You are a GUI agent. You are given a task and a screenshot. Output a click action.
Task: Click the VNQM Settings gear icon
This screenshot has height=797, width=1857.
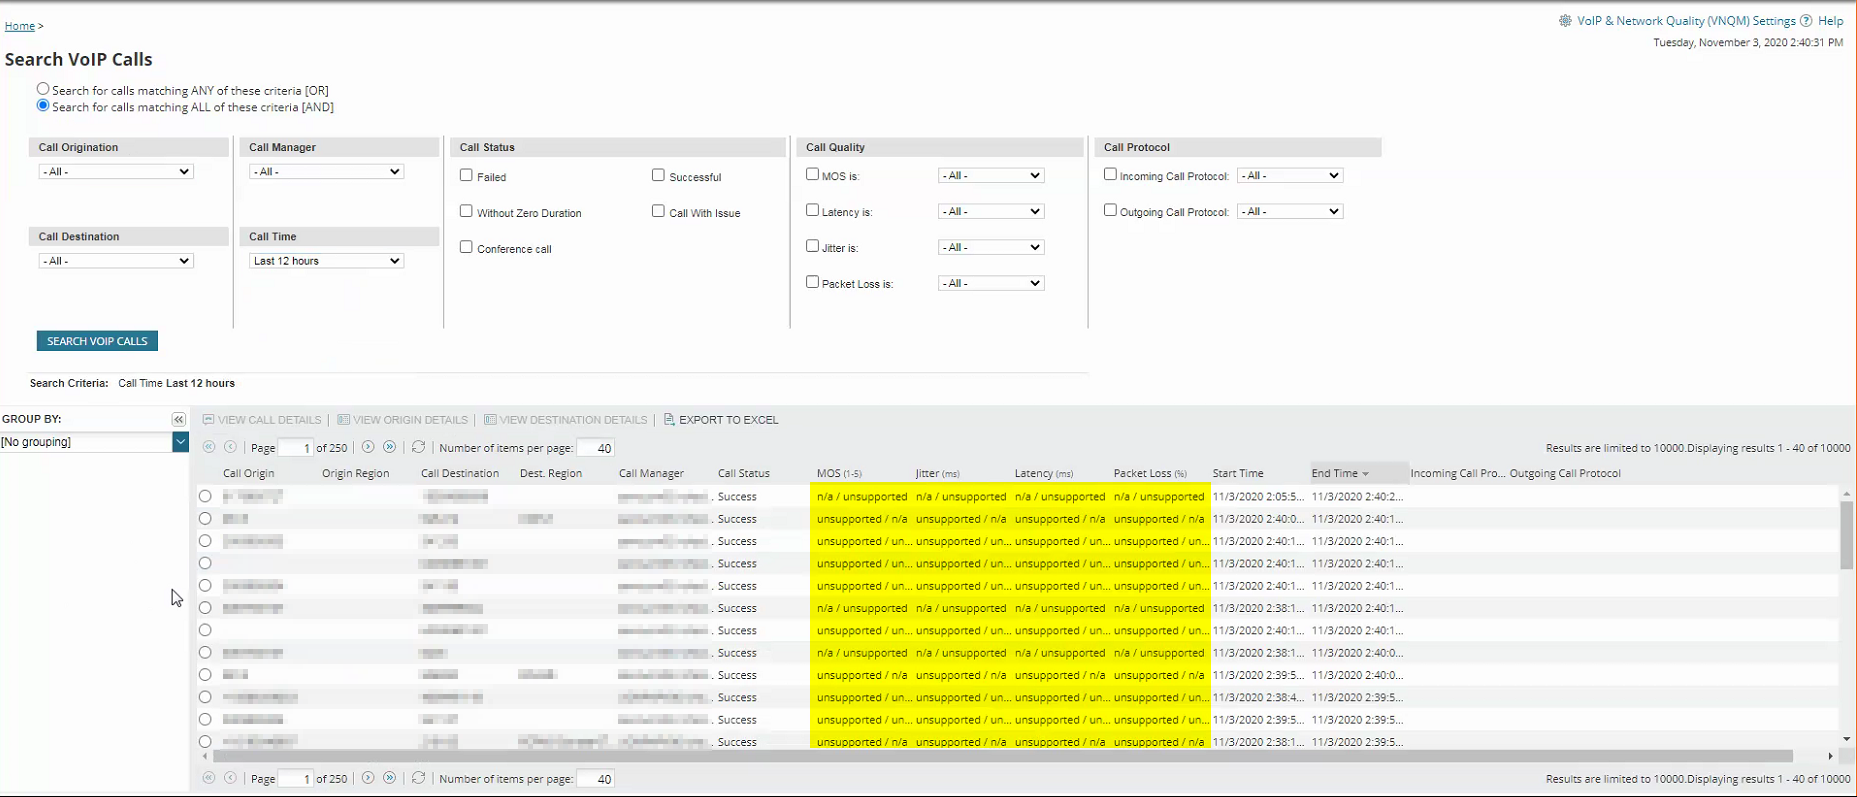point(1565,21)
